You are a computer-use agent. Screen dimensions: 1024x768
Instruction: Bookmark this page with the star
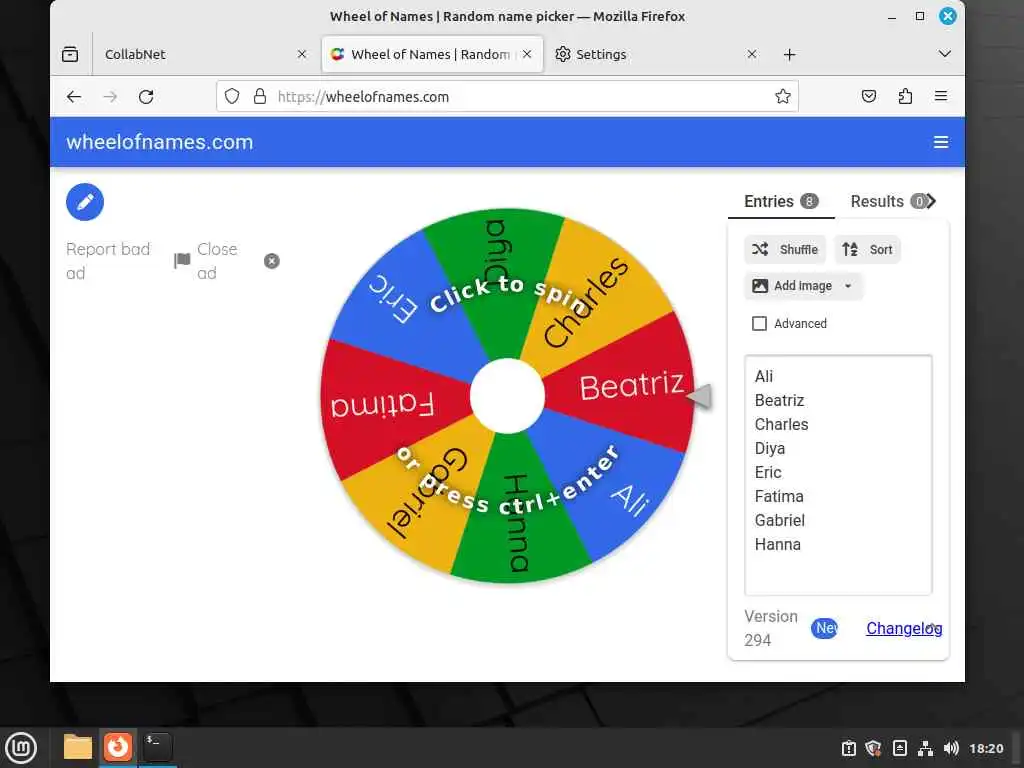(782, 97)
